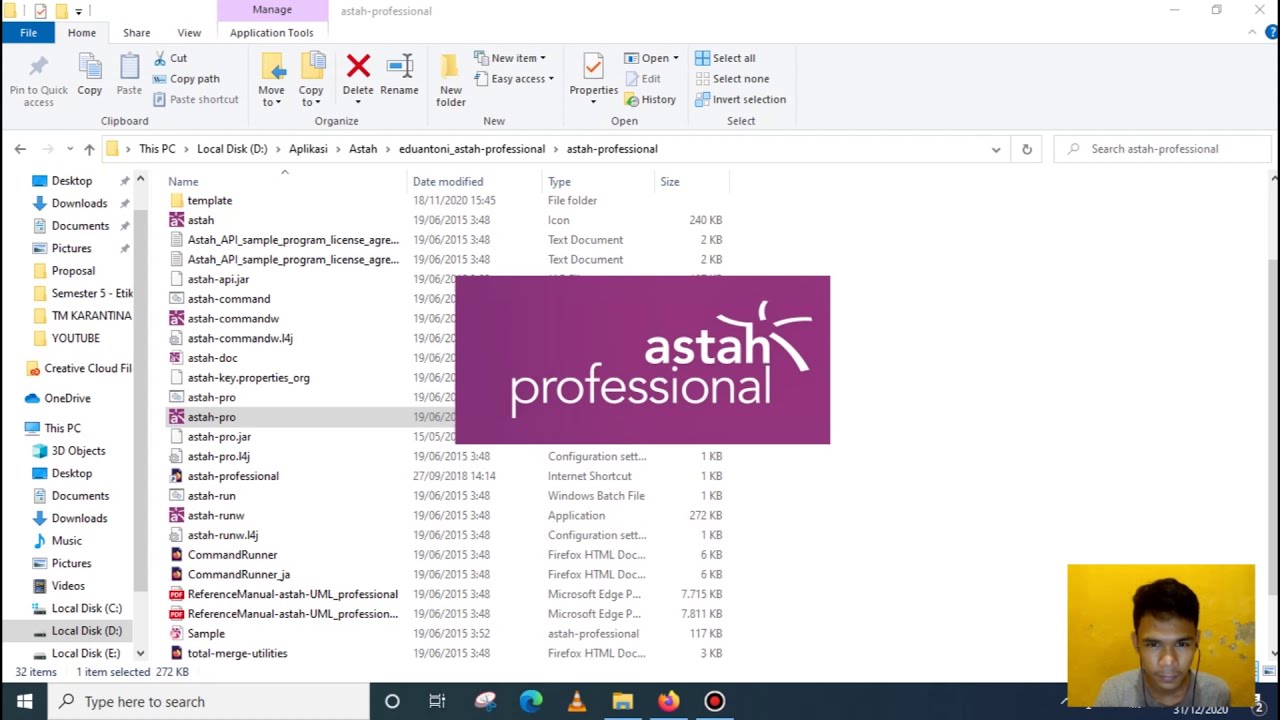
Task: Open the recent locations dropdown arrow
Action: pos(69,149)
